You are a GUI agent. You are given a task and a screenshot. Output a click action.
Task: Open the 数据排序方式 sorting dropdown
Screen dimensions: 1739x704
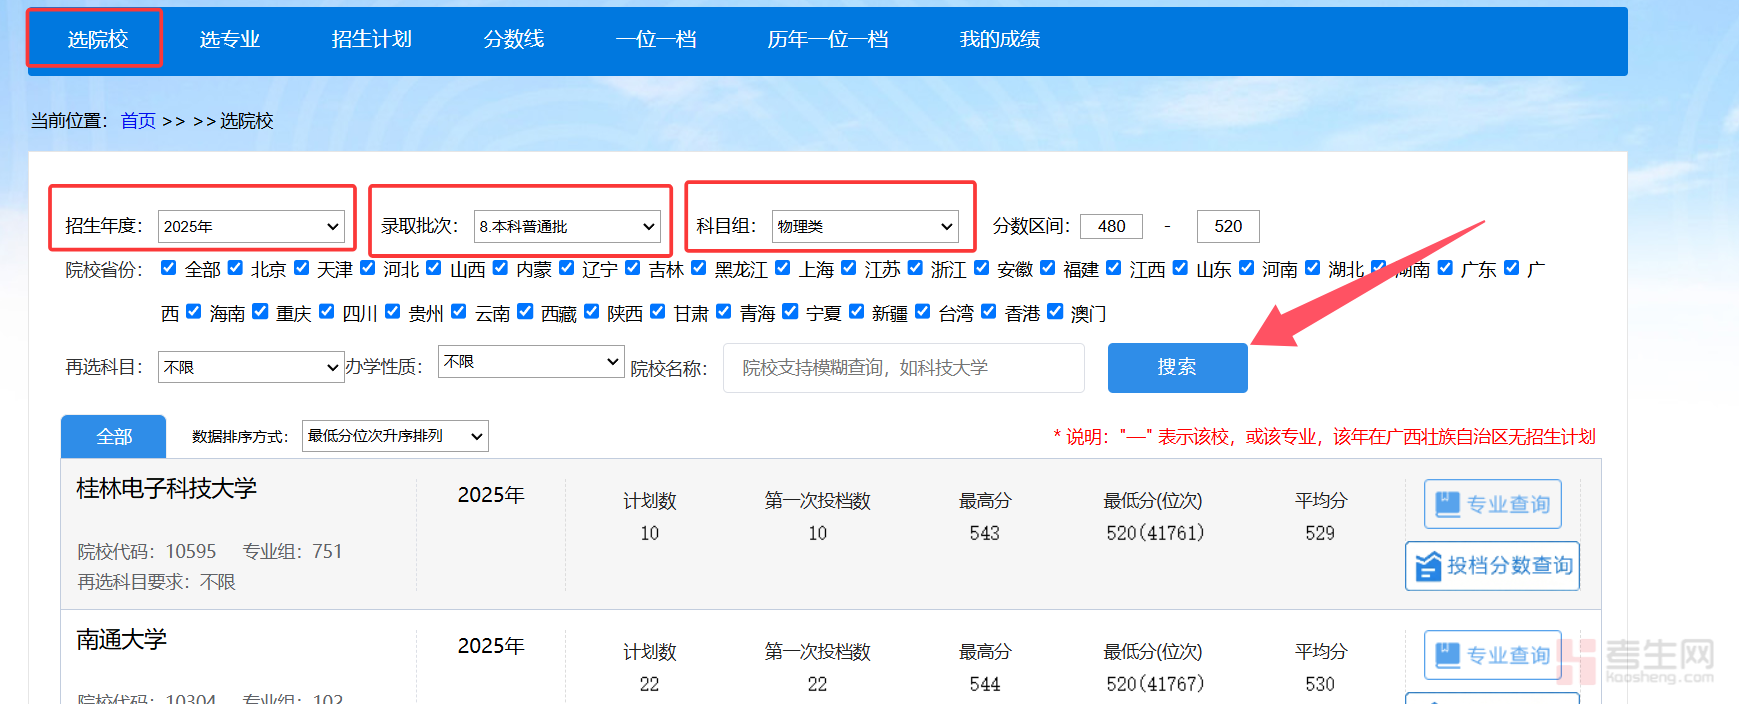pos(395,436)
